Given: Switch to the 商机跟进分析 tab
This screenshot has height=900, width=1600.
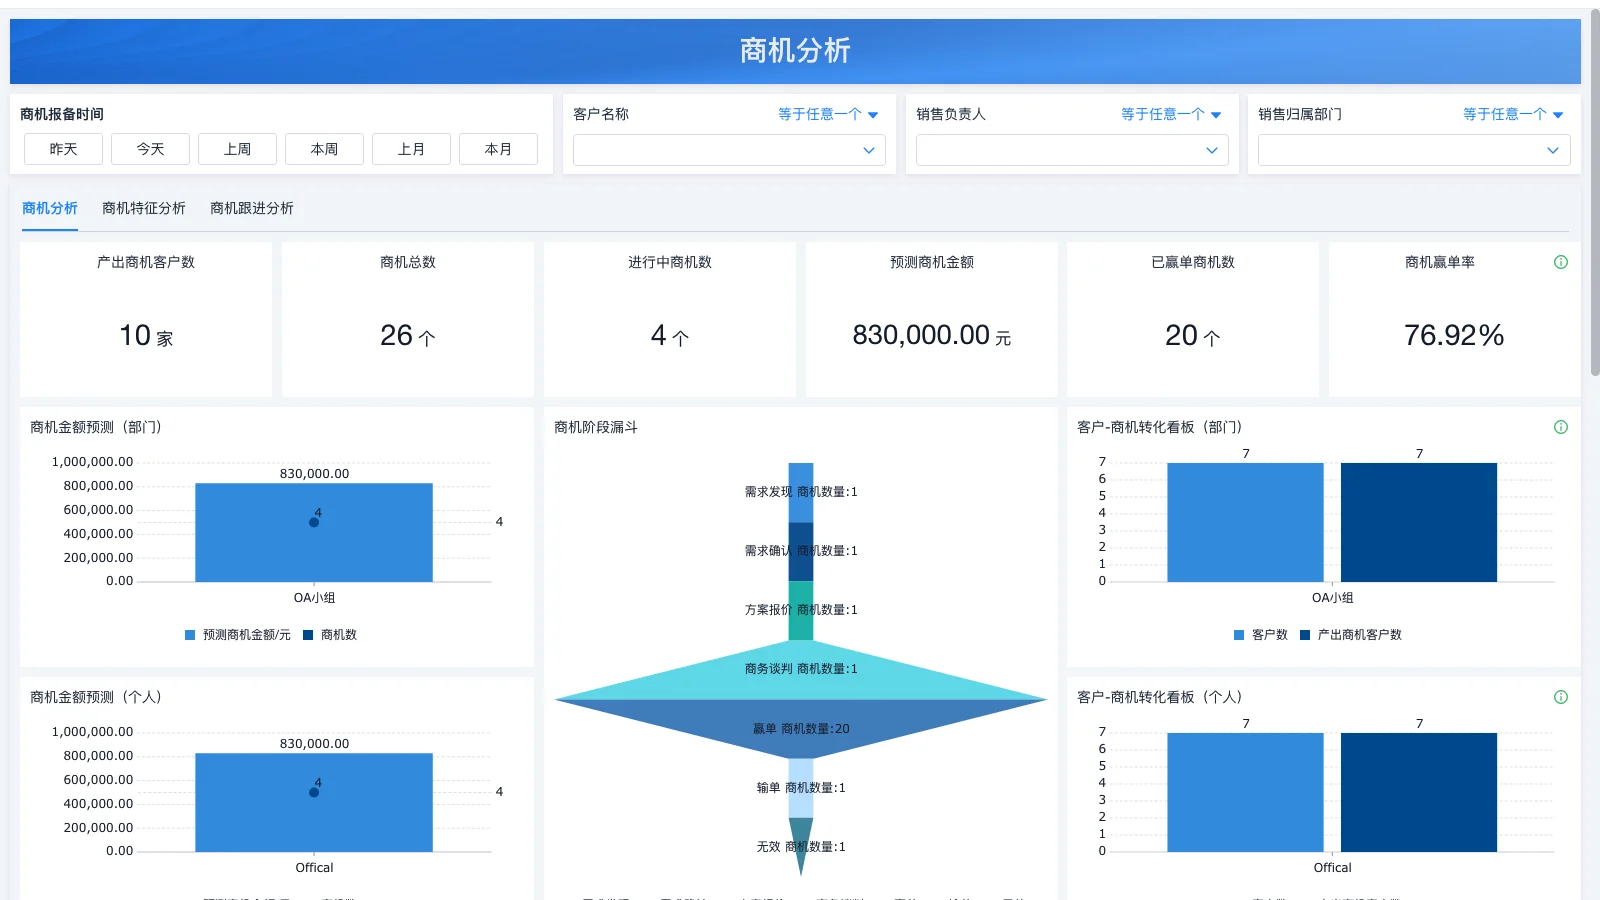Looking at the screenshot, I should click(252, 208).
